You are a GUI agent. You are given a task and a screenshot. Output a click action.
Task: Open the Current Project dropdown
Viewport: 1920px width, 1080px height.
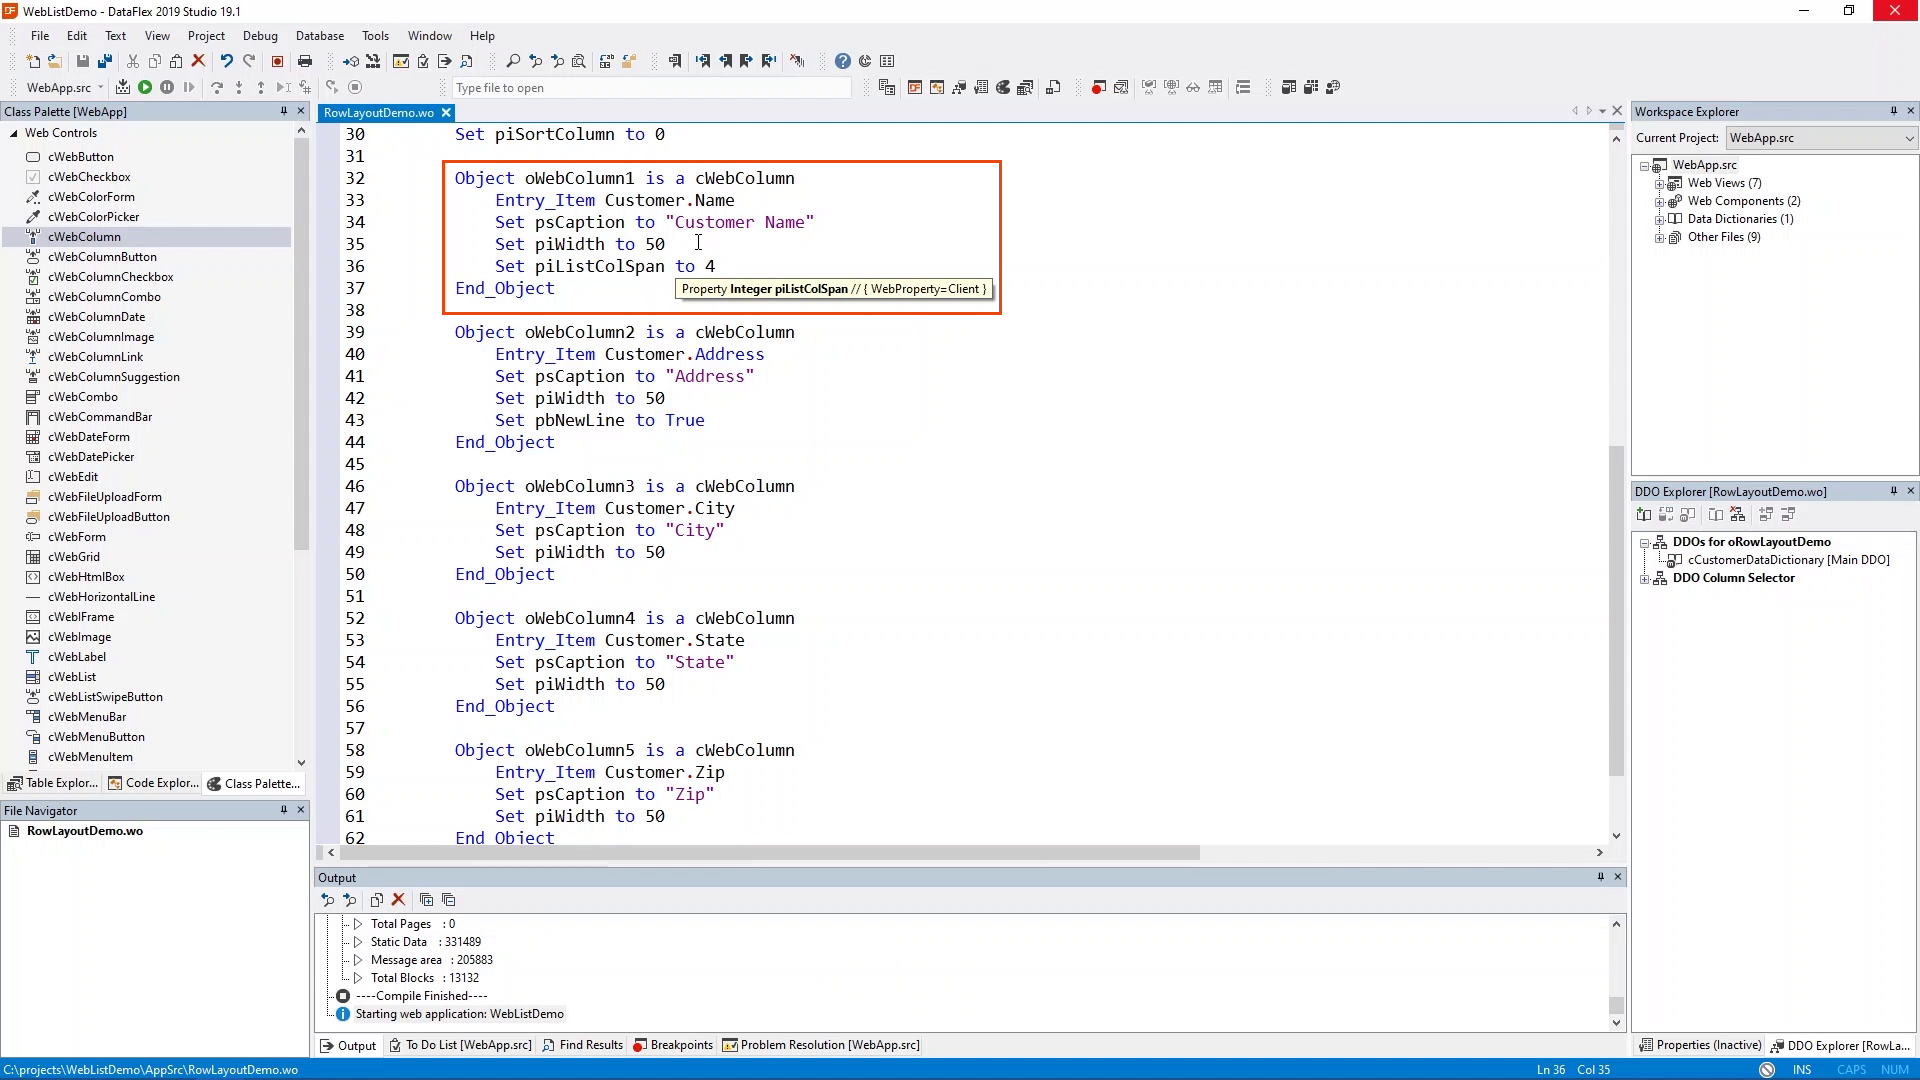[x=1909, y=138]
